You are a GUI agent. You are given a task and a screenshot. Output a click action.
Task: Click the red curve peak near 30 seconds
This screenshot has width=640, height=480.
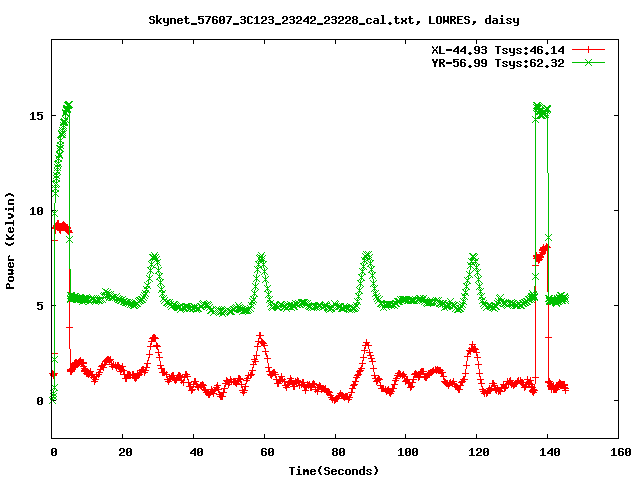[x=154, y=338]
